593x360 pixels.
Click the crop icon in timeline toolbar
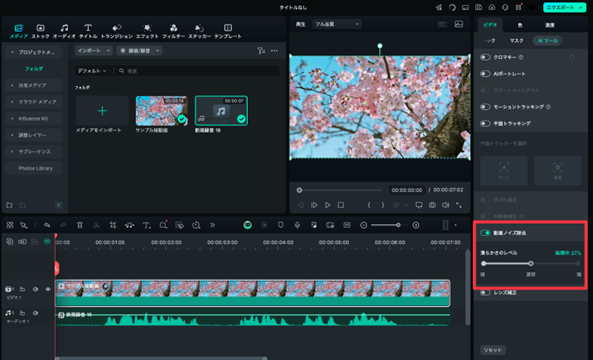coord(113,225)
